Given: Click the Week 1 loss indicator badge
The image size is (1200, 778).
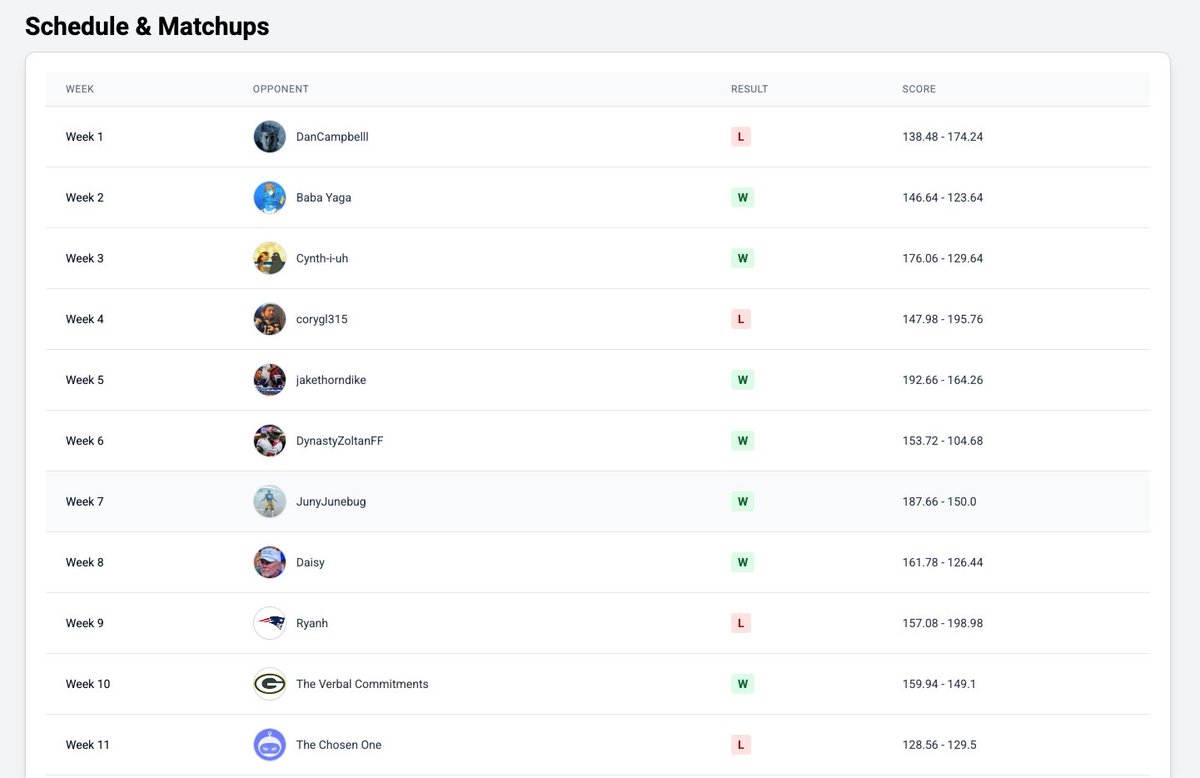Looking at the screenshot, I should pyautogui.click(x=741, y=136).
